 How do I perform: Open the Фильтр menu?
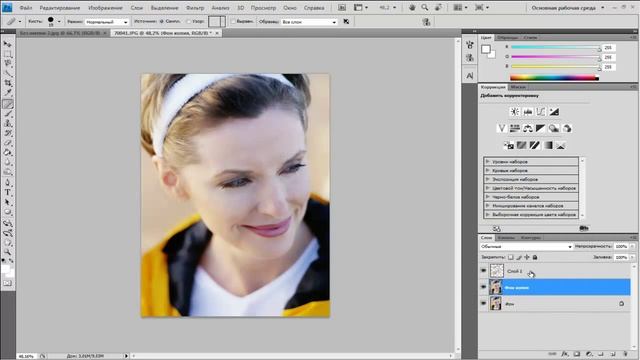tap(195, 8)
